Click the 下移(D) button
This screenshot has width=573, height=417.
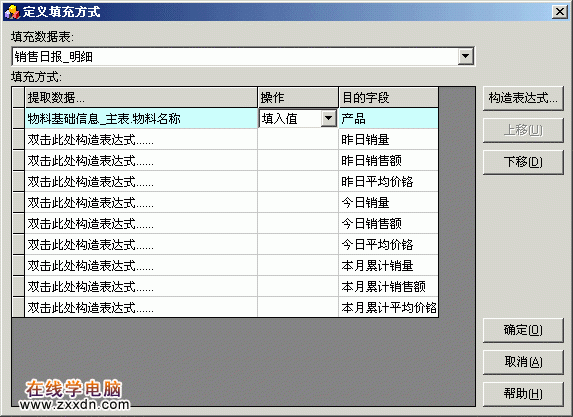pyautogui.click(x=523, y=162)
